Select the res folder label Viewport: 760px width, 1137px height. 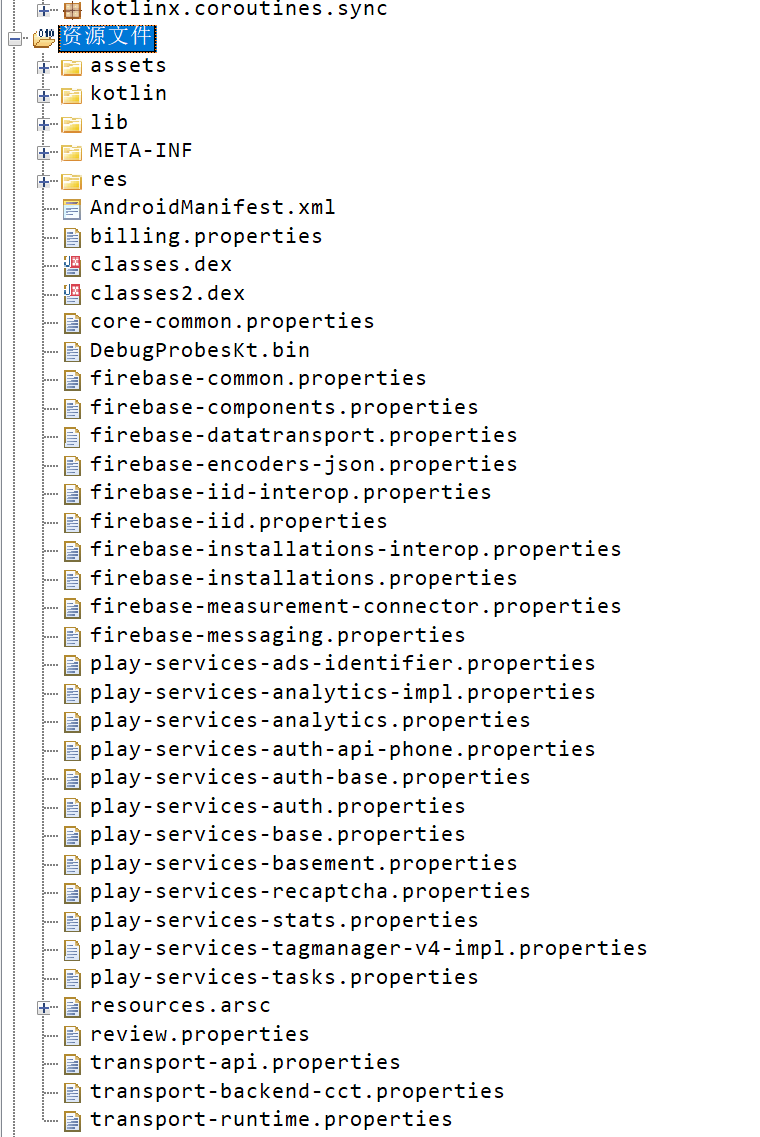(x=108, y=180)
